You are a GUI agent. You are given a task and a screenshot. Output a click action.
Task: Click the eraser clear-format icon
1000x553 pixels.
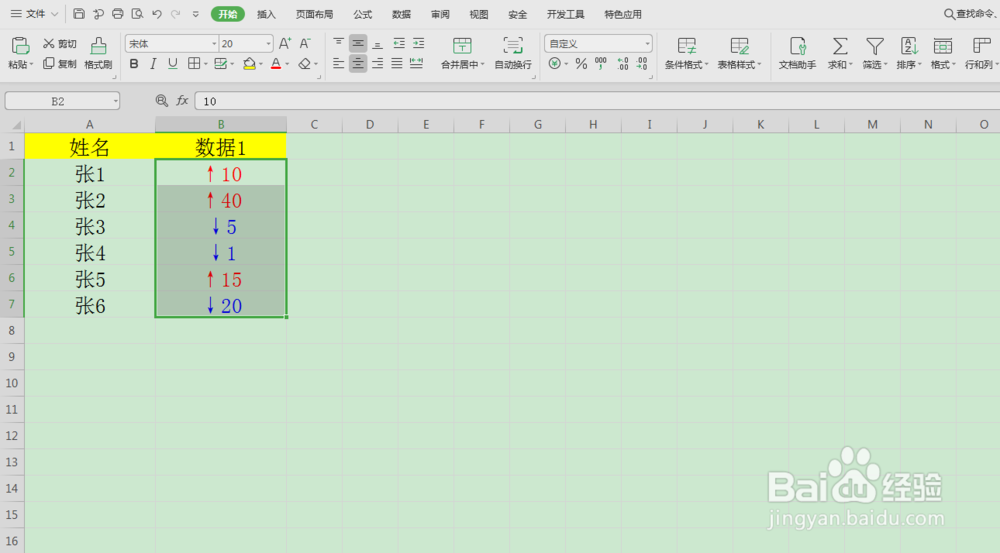tap(305, 64)
